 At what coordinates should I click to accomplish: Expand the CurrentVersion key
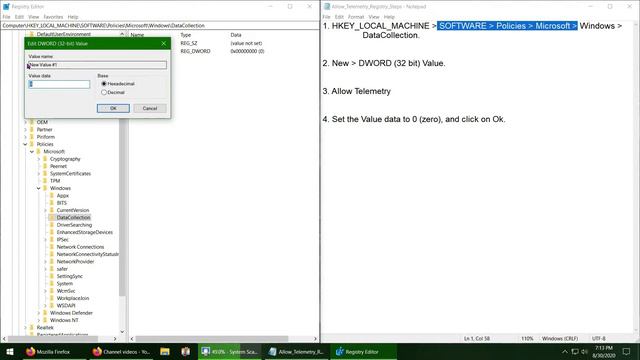click(x=45, y=210)
